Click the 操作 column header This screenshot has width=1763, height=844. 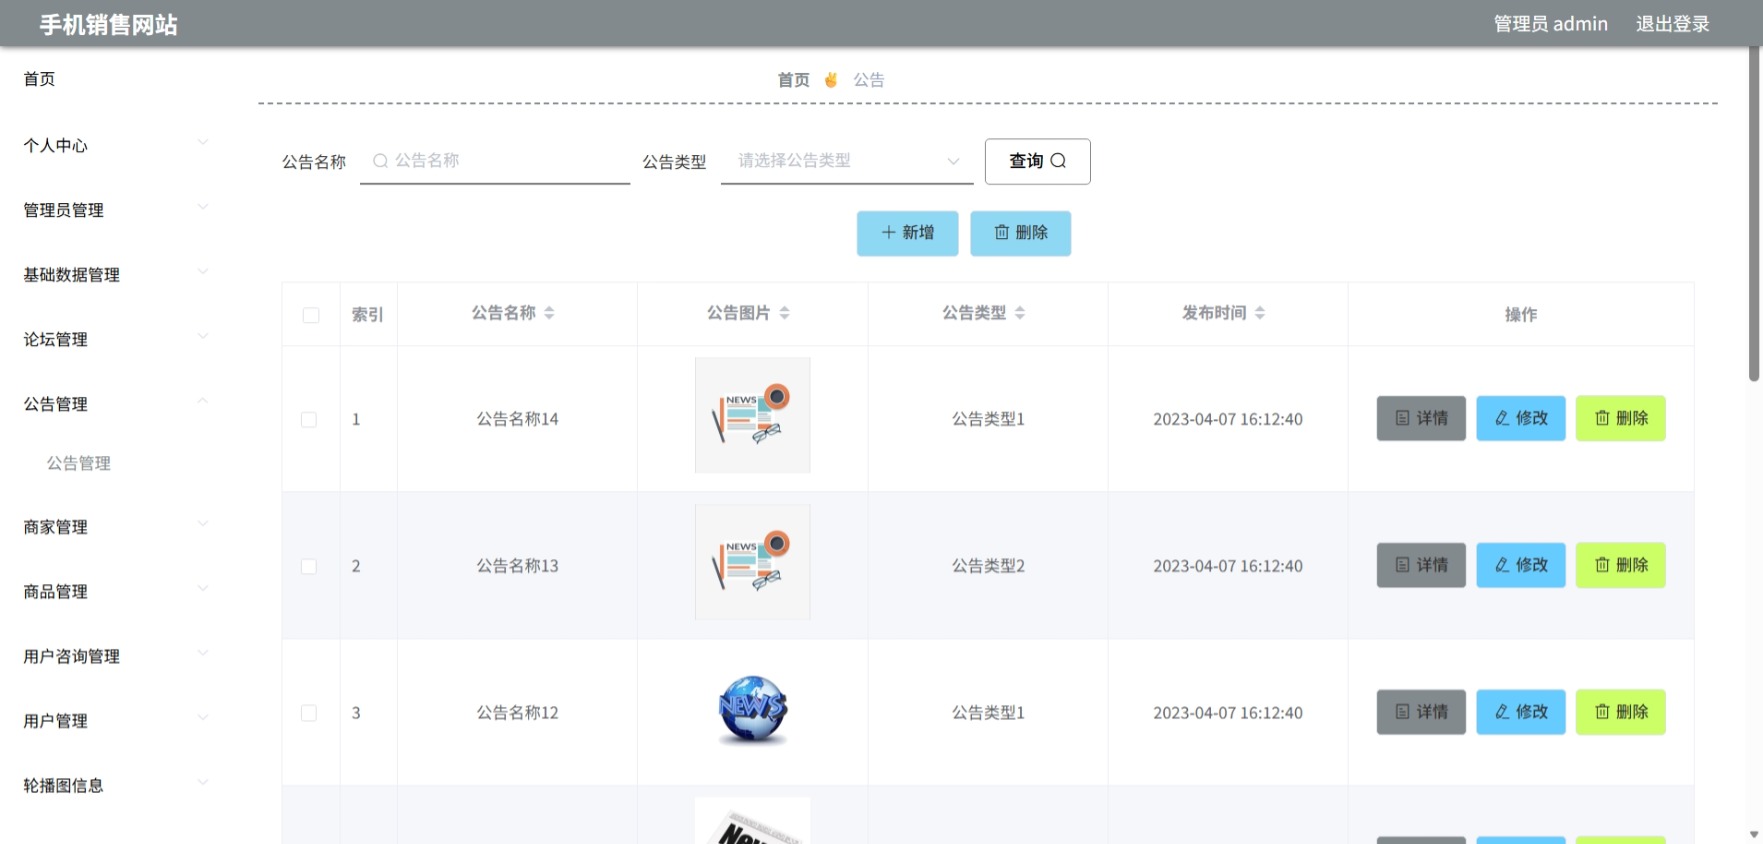1521,314
